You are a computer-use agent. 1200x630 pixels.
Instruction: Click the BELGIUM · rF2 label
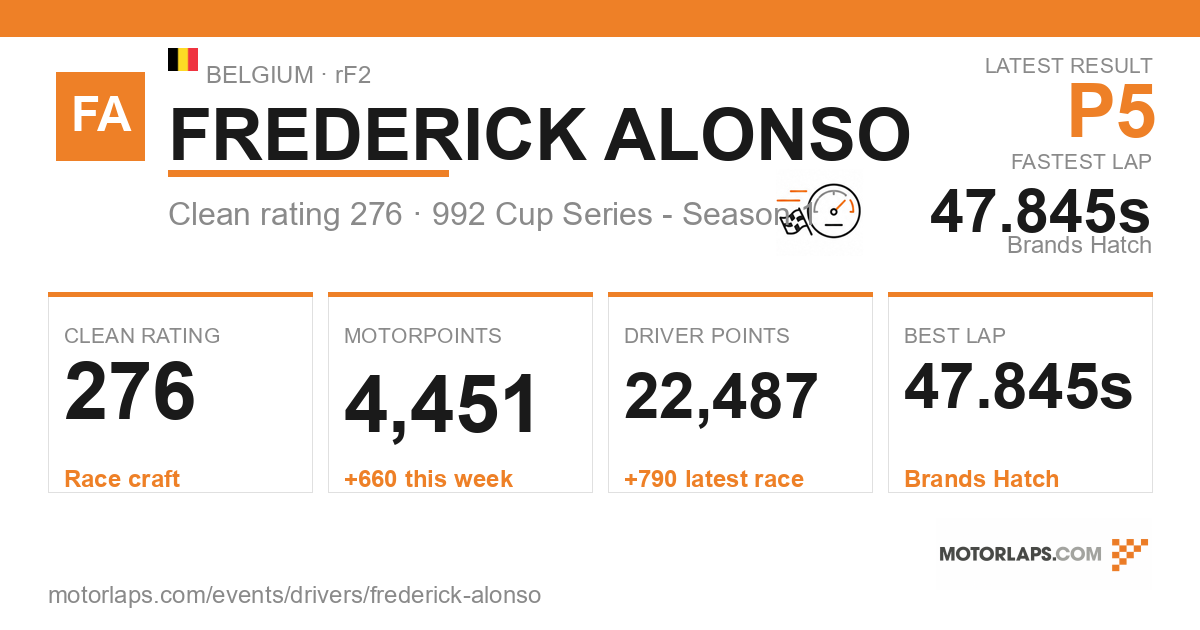(x=289, y=74)
